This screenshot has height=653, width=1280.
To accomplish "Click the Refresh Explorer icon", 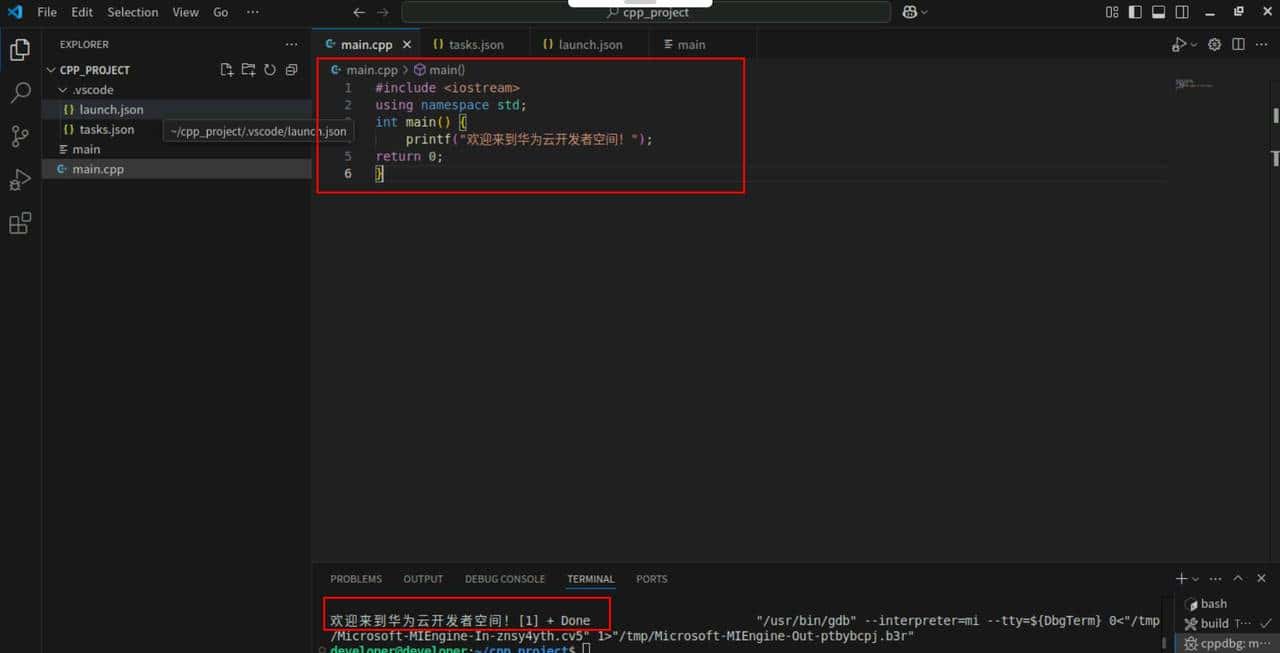I will pos(270,69).
